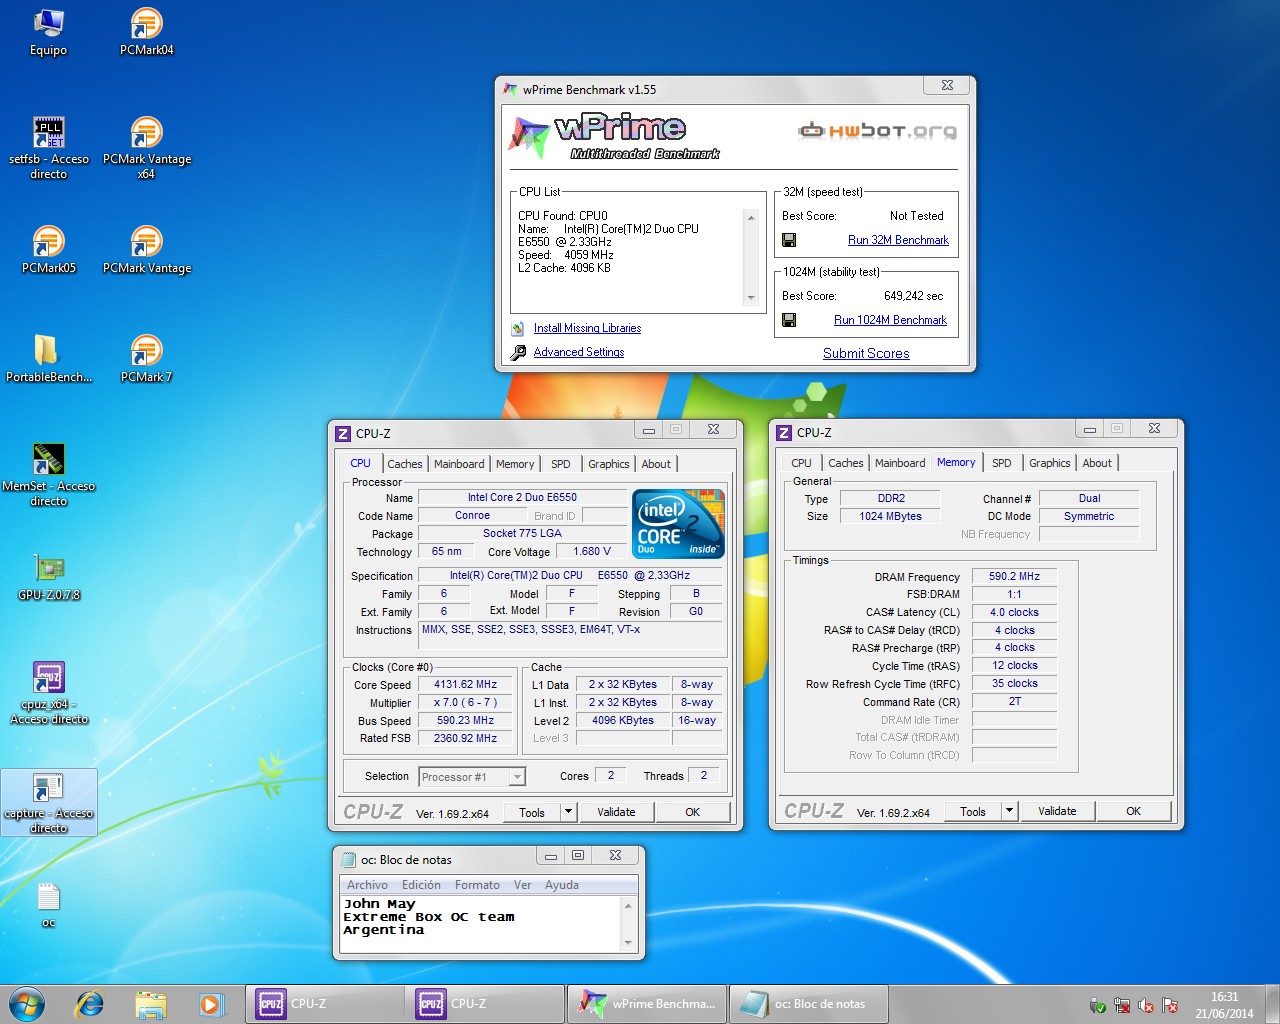Screen dimensions: 1280x1024
Task: Switch to Caches tab in CPU-Z CPU window
Action: (x=405, y=464)
